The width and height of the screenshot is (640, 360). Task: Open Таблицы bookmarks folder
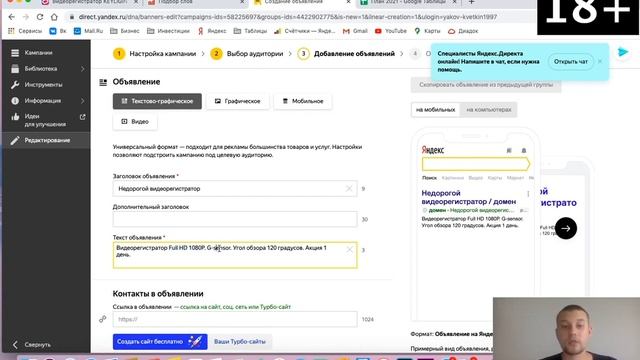click(x=250, y=31)
